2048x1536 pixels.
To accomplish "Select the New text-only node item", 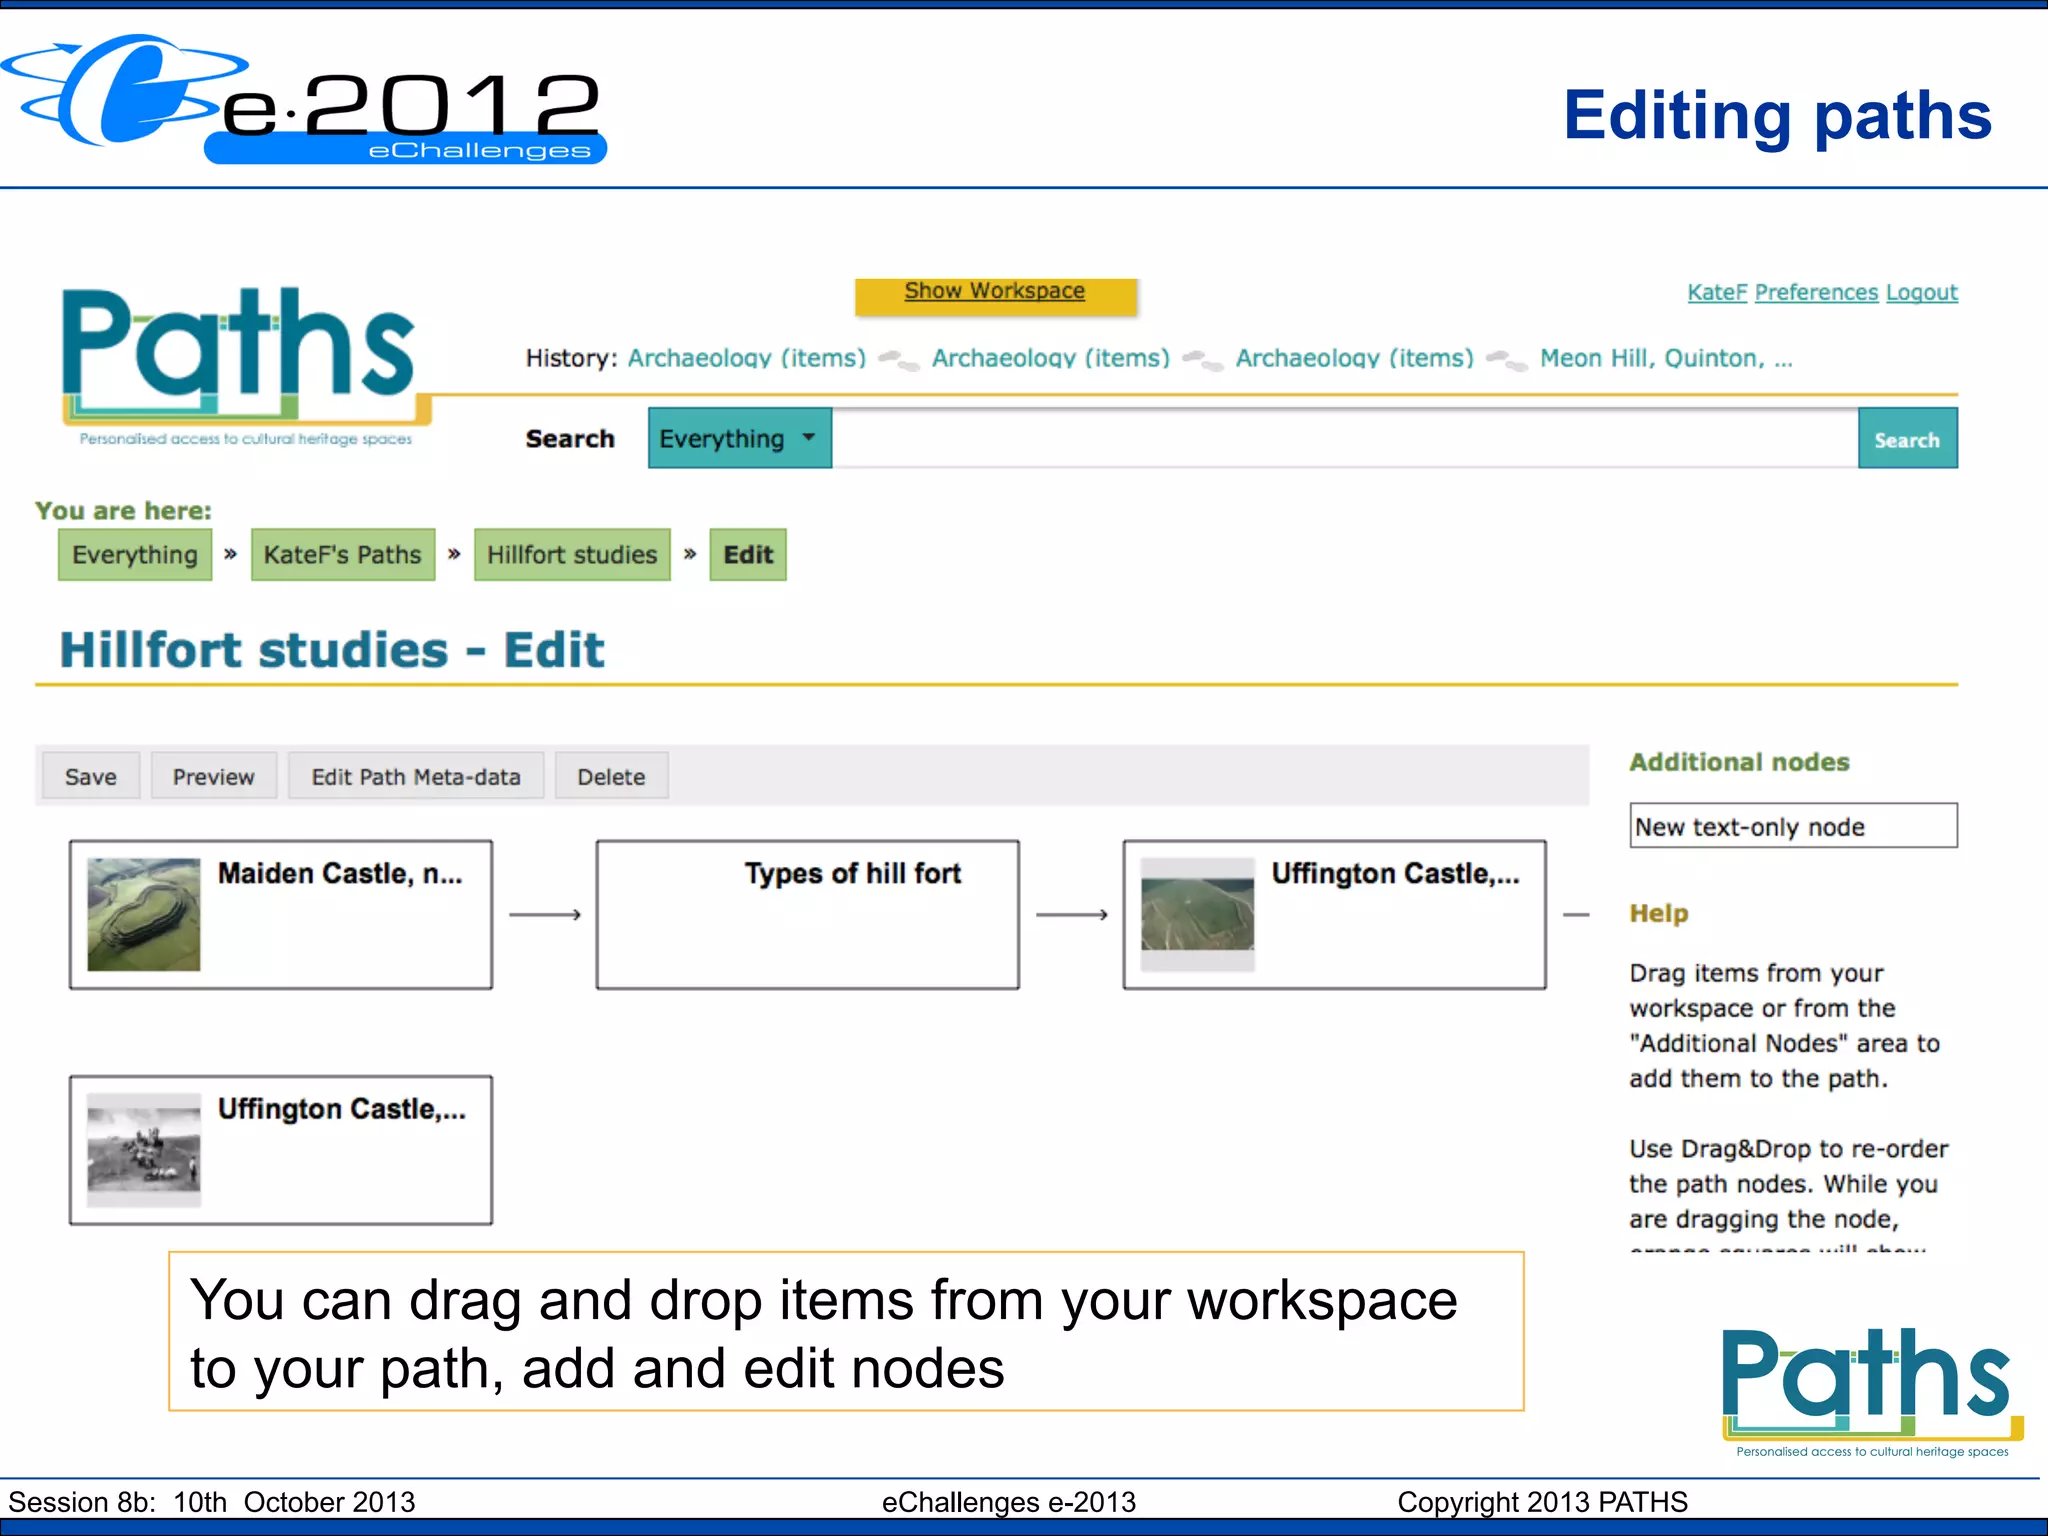I will click(1793, 826).
